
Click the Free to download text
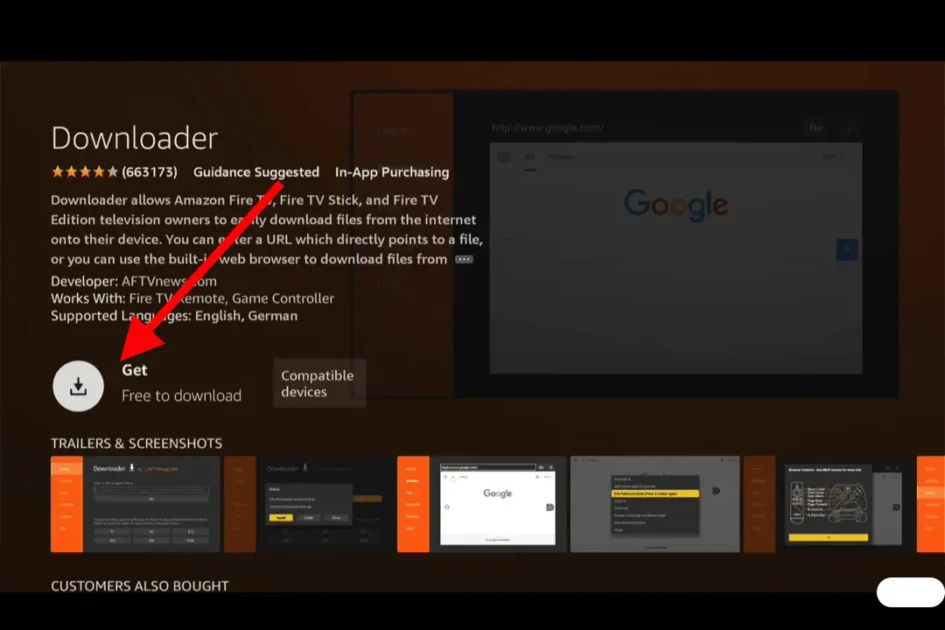[181, 396]
